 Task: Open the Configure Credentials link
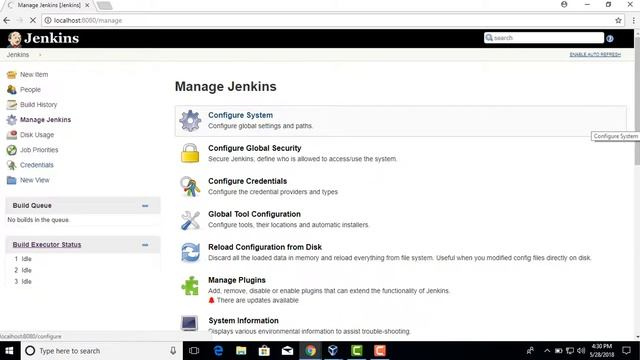pyautogui.click(x=247, y=181)
